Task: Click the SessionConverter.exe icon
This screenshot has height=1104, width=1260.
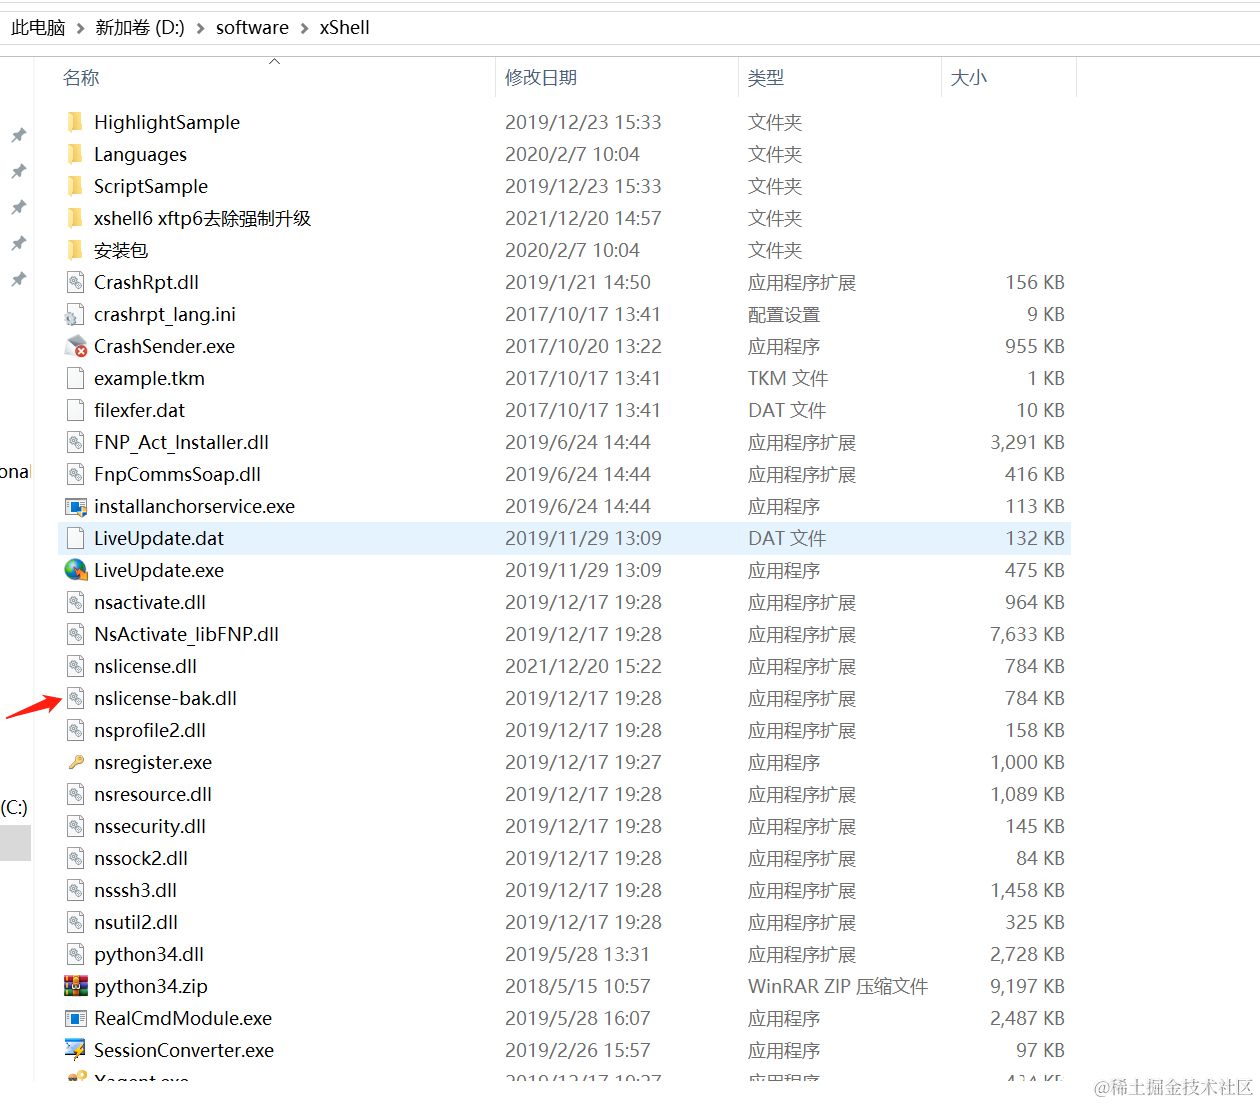Action: [x=75, y=1050]
